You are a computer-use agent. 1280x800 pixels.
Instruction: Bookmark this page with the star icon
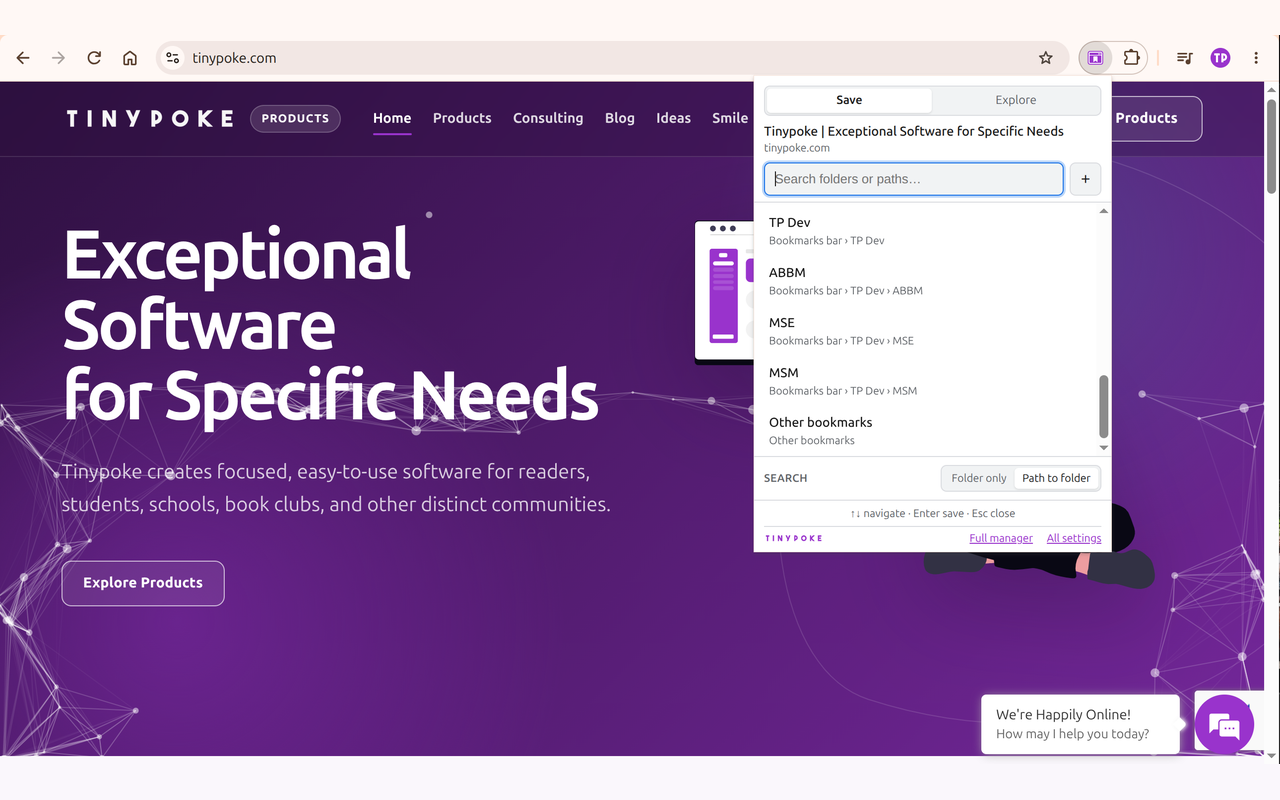click(x=1046, y=58)
